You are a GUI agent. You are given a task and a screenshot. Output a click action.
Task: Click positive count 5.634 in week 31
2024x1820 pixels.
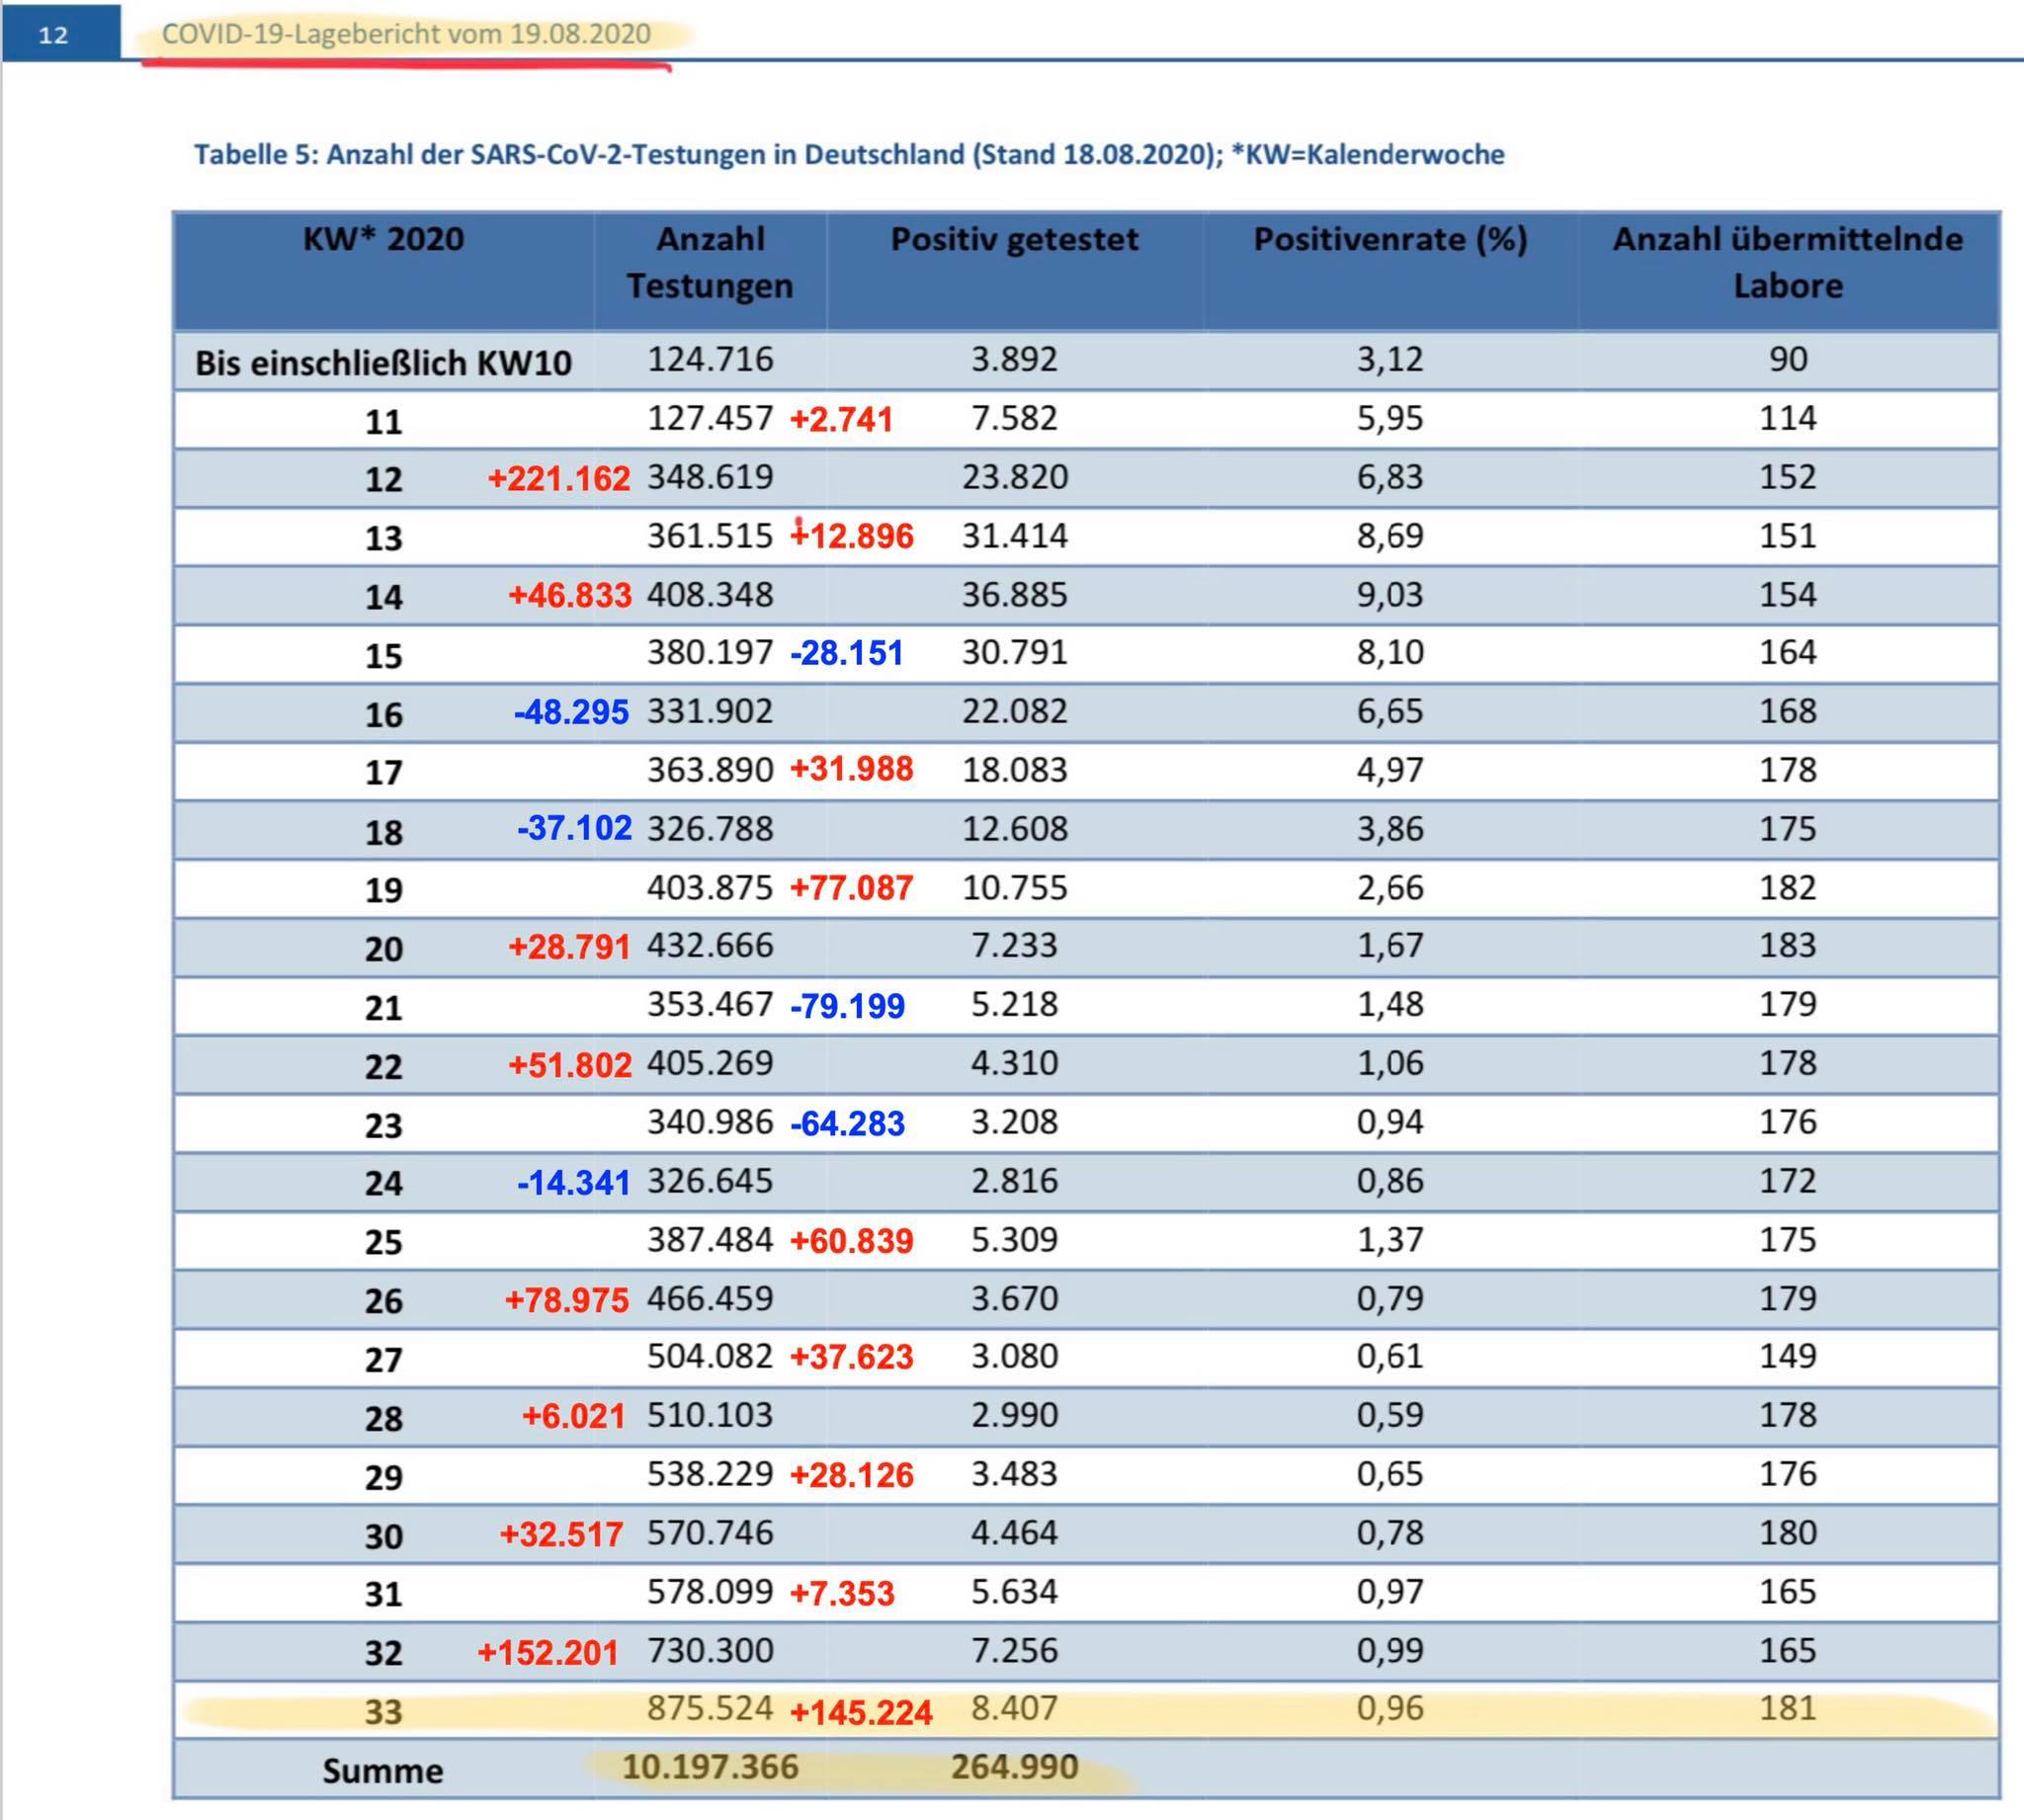click(1014, 1592)
